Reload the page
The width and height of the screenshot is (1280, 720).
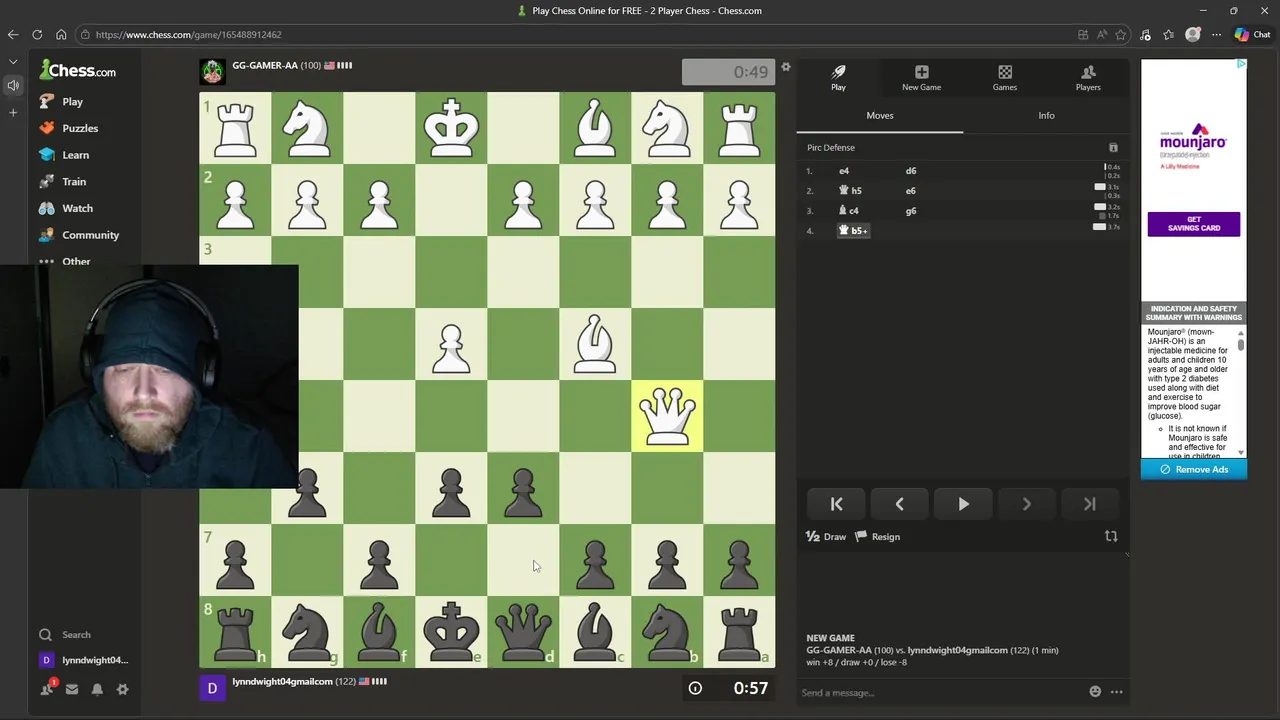(x=37, y=34)
